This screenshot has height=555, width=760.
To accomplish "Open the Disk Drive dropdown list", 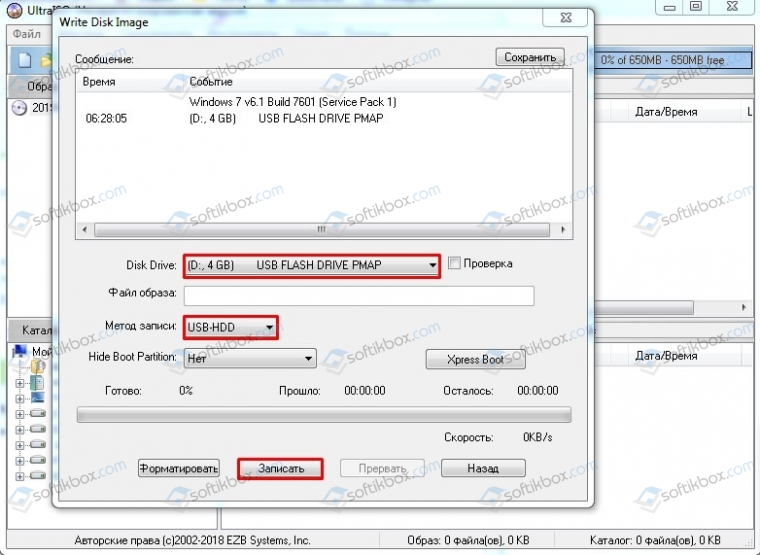I will [x=312, y=266].
